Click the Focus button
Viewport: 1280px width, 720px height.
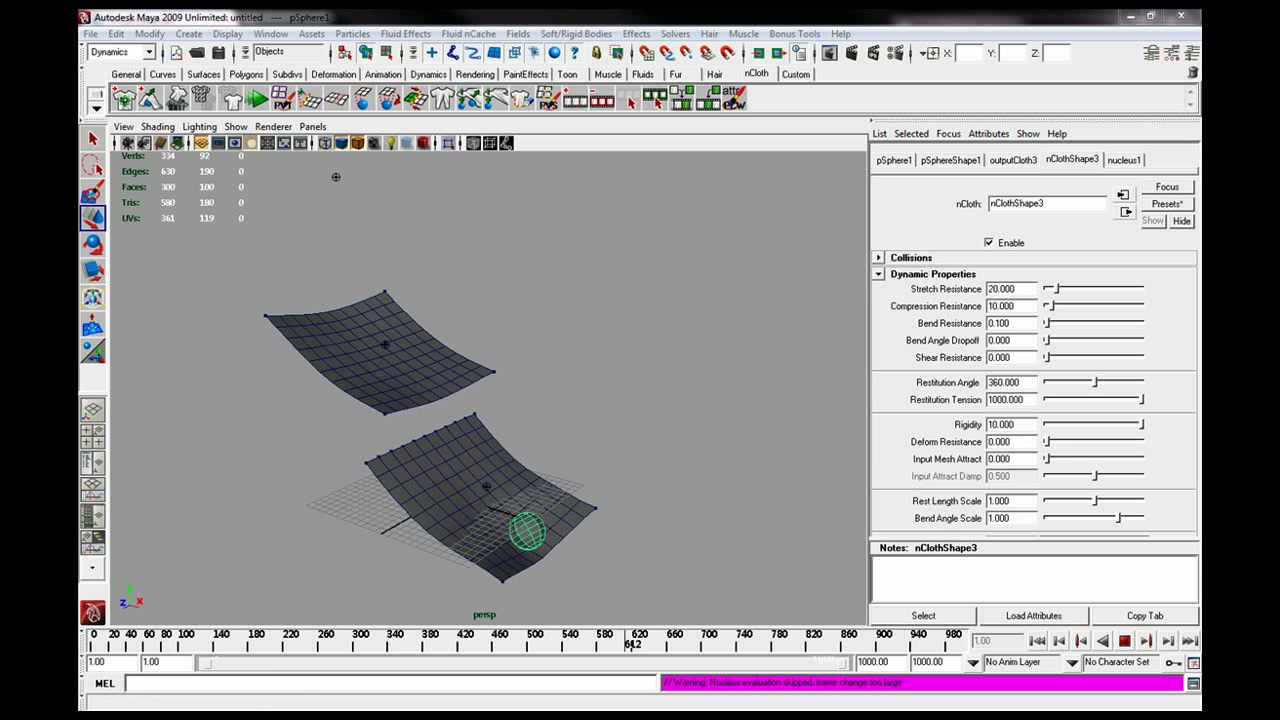tap(1167, 187)
